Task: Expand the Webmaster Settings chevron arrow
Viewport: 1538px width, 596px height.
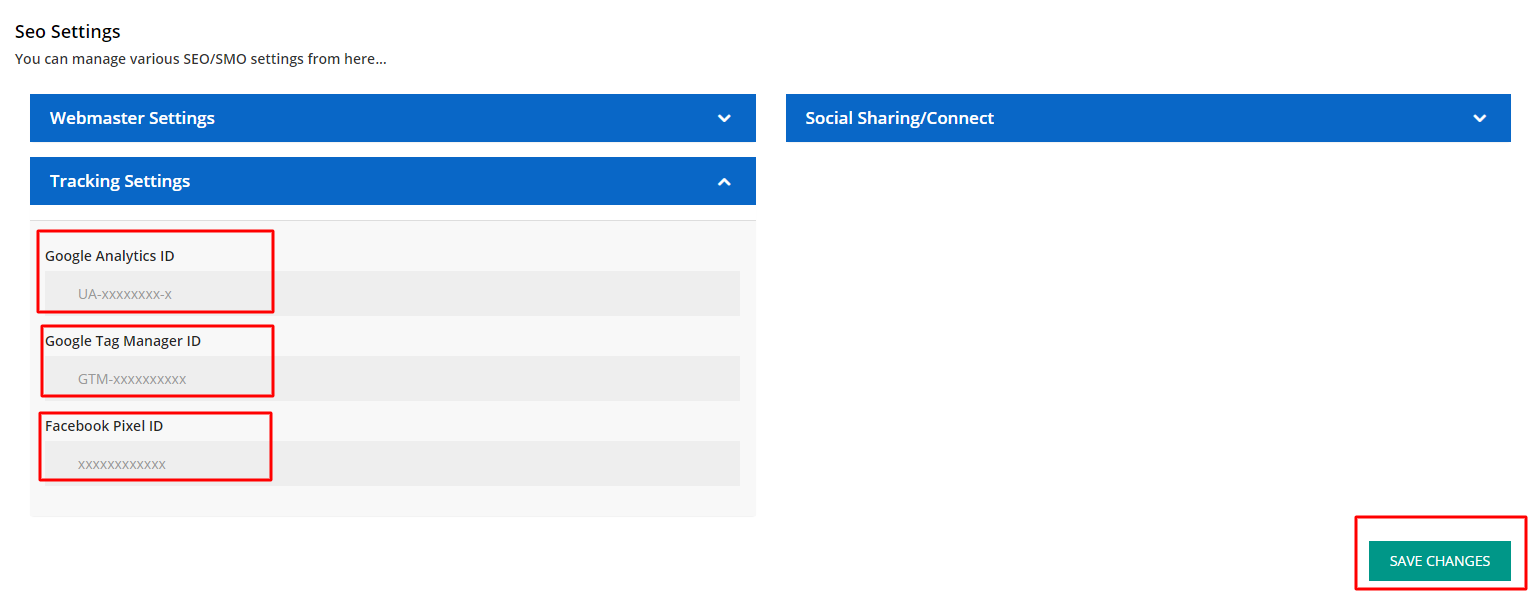Action: (x=724, y=118)
